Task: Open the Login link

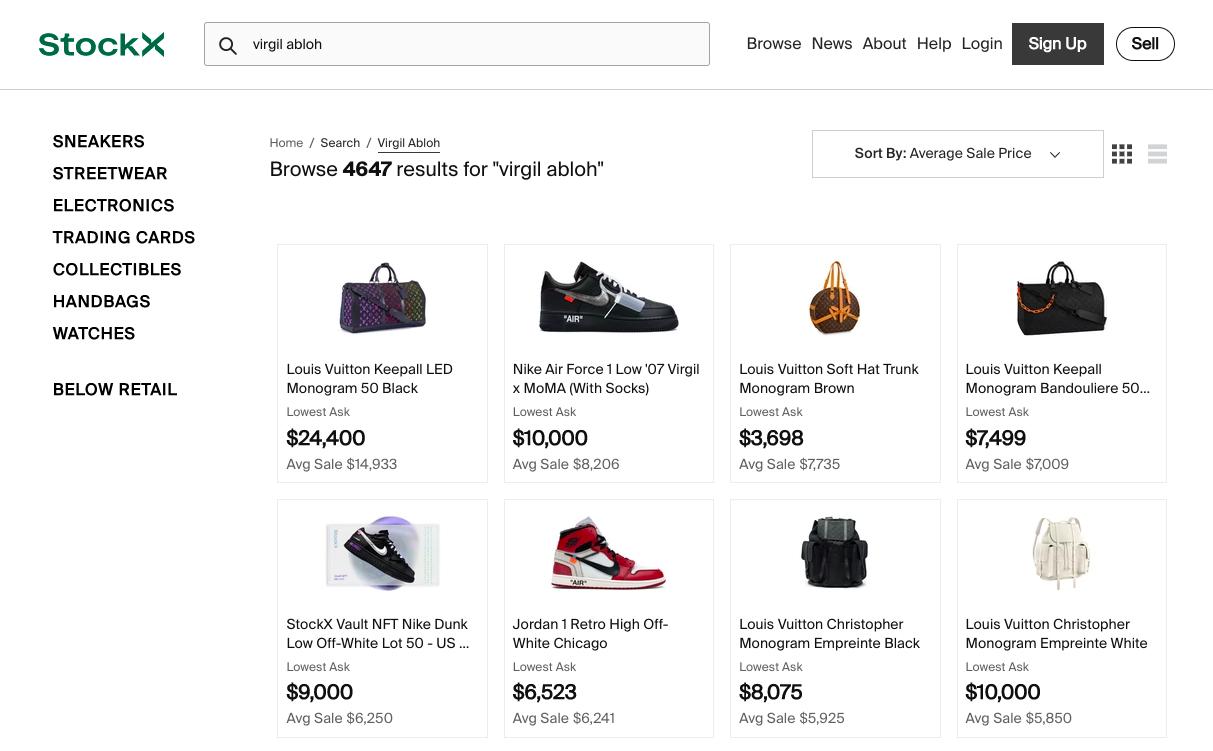Action: [981, 44]
